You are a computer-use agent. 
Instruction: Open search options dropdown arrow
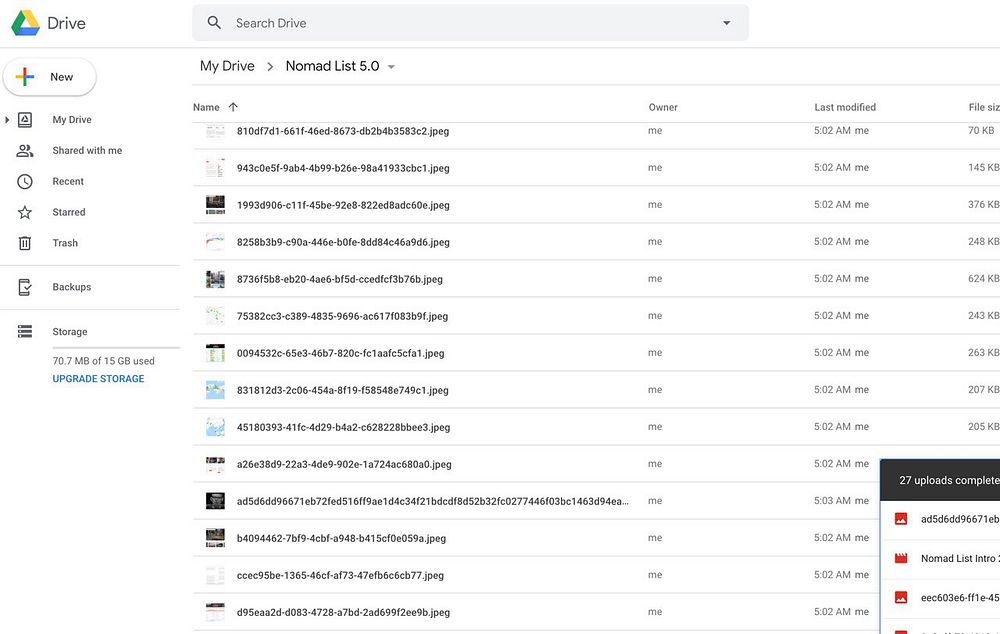pyautogui.click(x=727, y=23)
